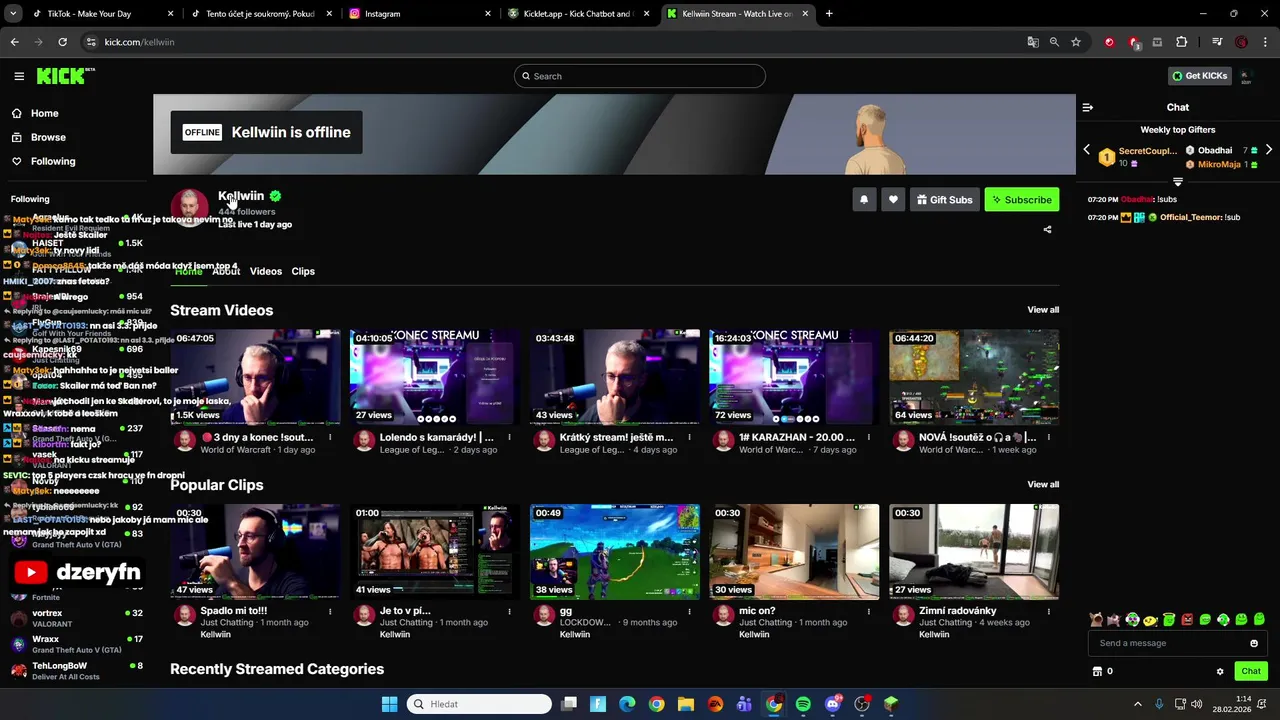Open the 06:47:05 World of Warcraft video thumbnail
The image size is (1280, 720).
pyautogui.click(x=255, y=377)
